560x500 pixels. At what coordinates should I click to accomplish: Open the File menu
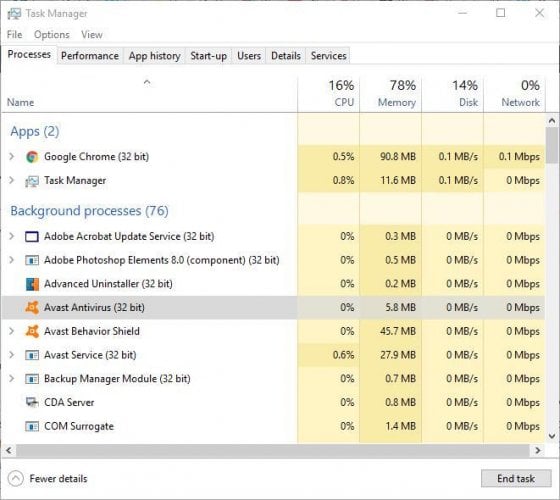pyautogui.click(x=14, y=35)
